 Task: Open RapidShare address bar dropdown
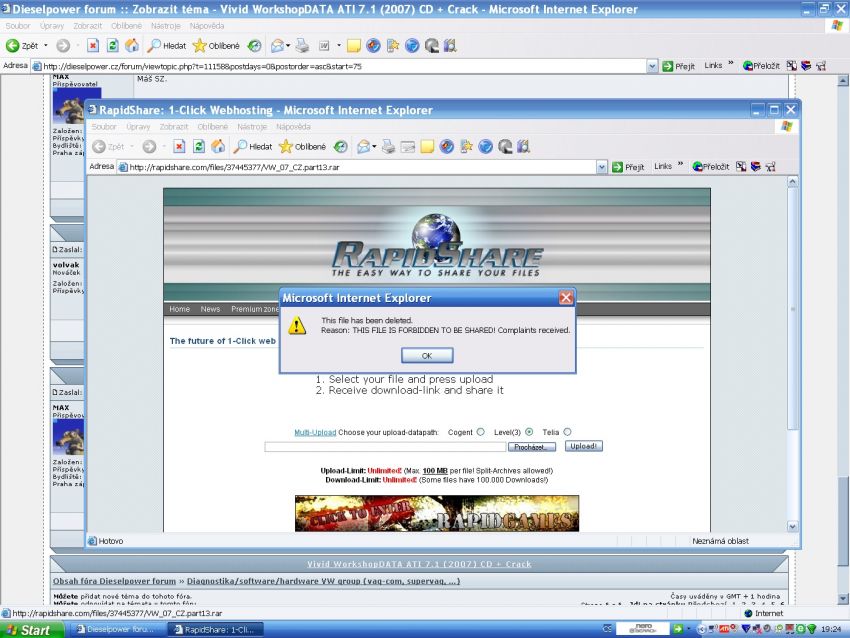[x=602, y=167]
